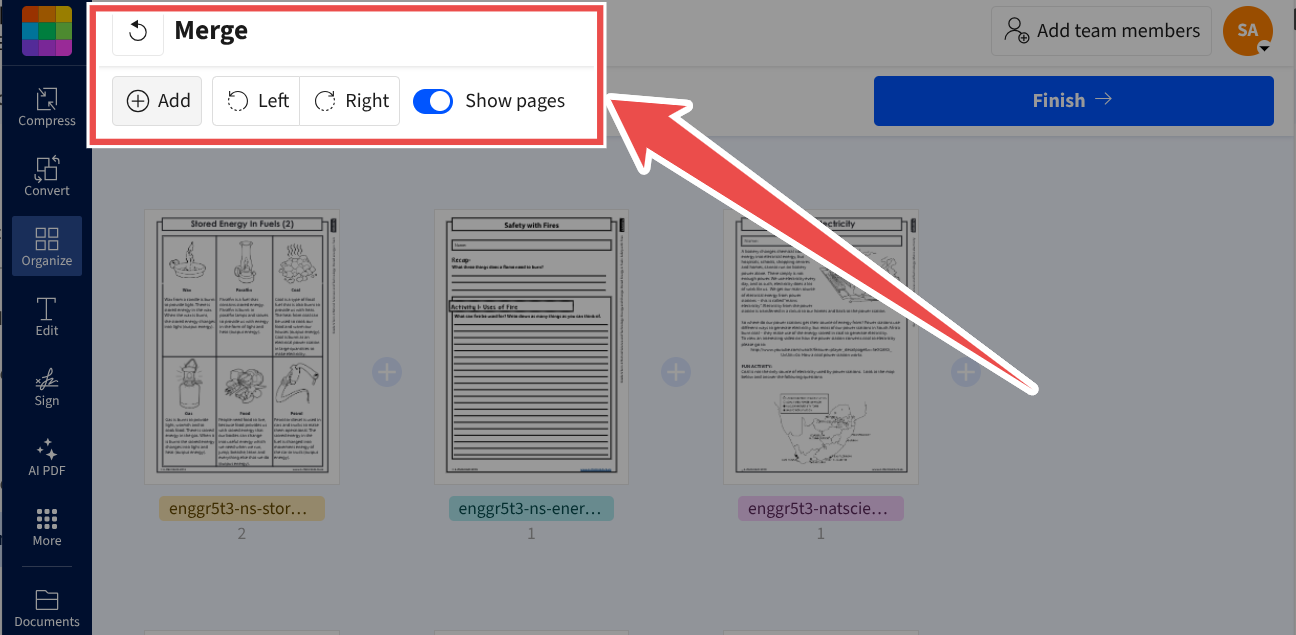Click the More tools icon
1296x635 pixels.
(46, 527)
